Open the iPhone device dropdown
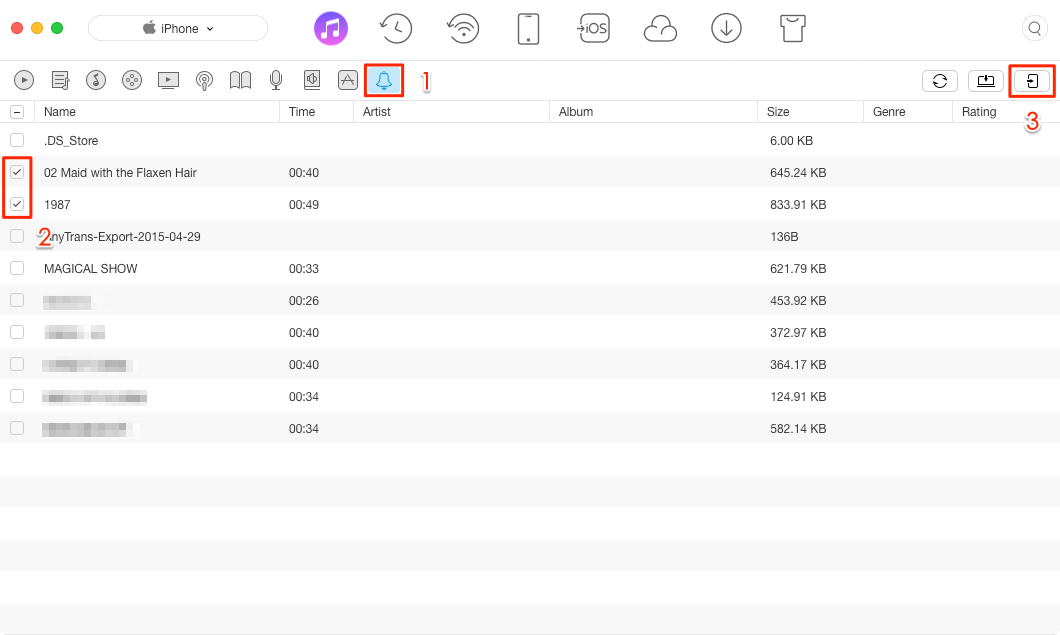Screen dimensions: 1060x635 pos(178,28)
